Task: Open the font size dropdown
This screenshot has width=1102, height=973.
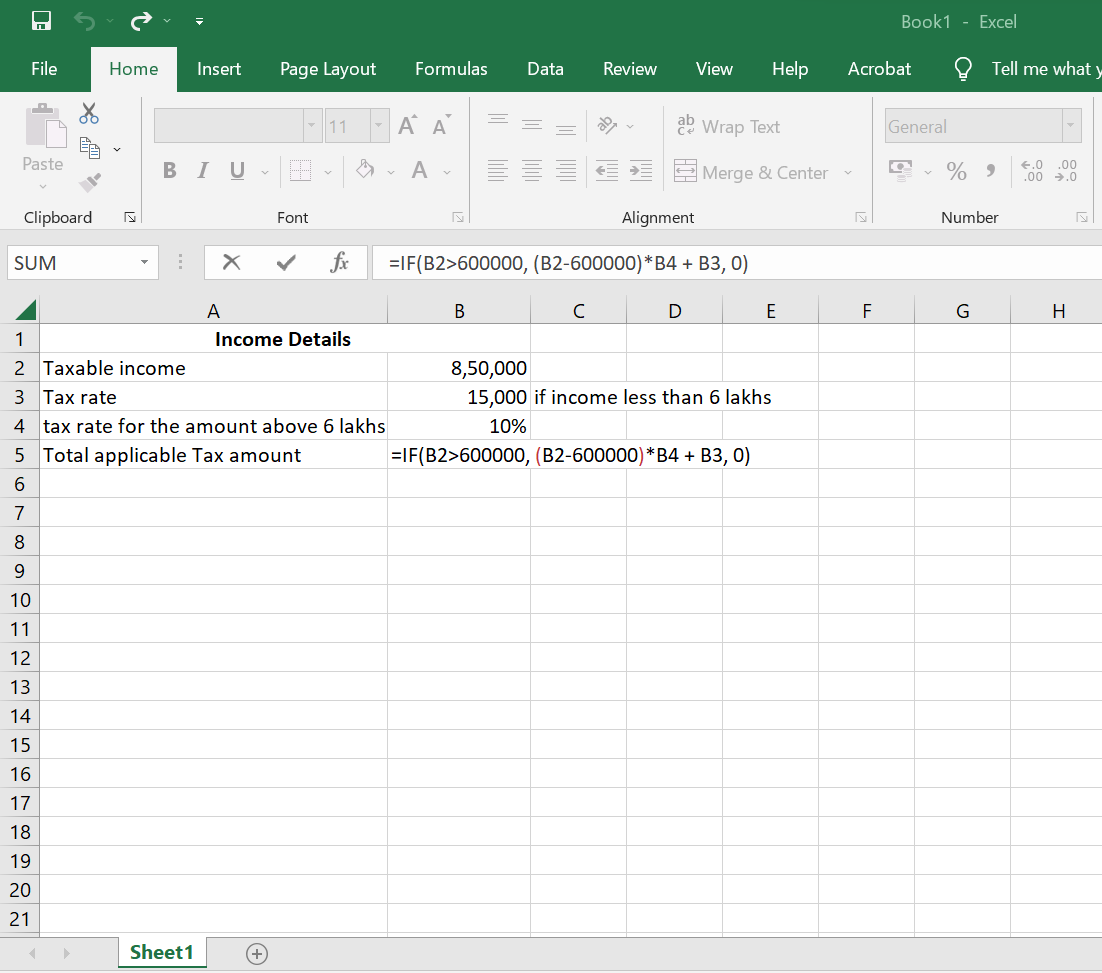Action: (379, 126)
